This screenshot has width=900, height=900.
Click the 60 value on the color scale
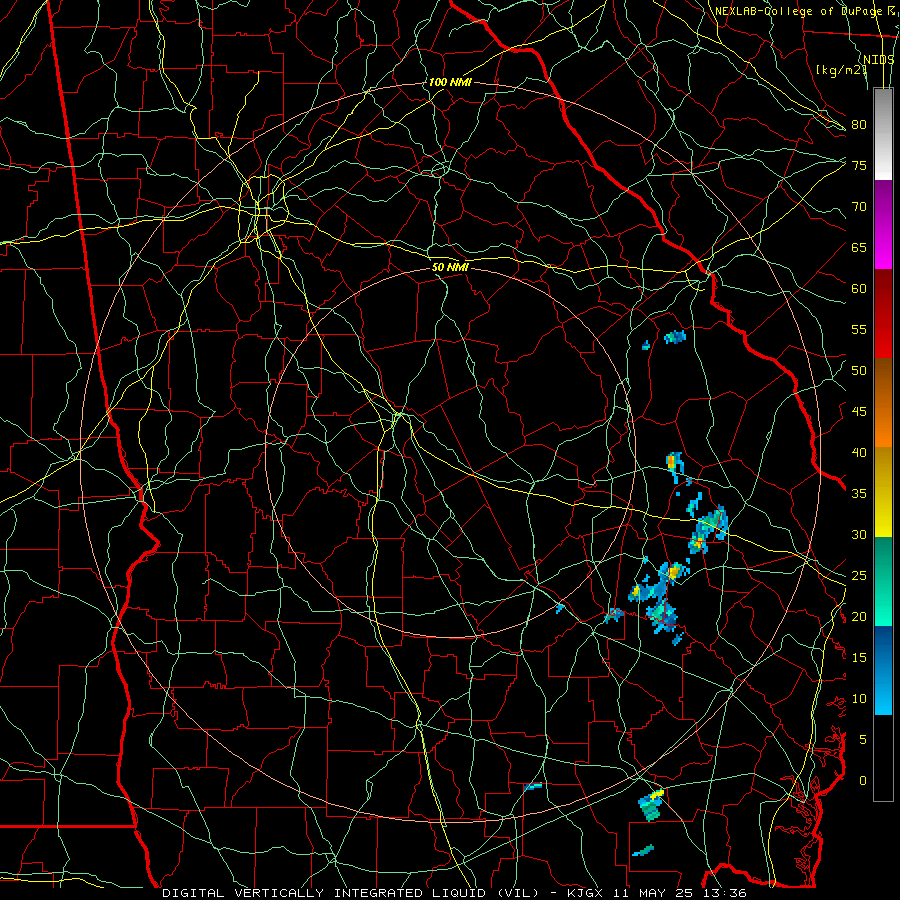coord(859,289)
